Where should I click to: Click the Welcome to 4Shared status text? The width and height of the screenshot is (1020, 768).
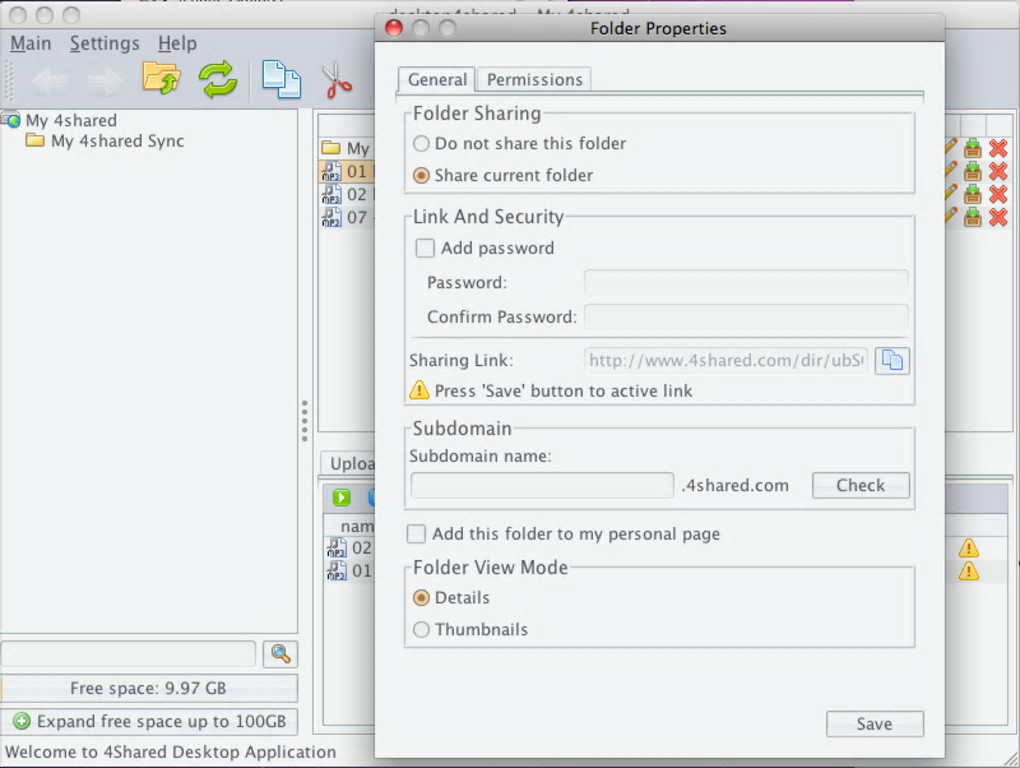(170, 752)
